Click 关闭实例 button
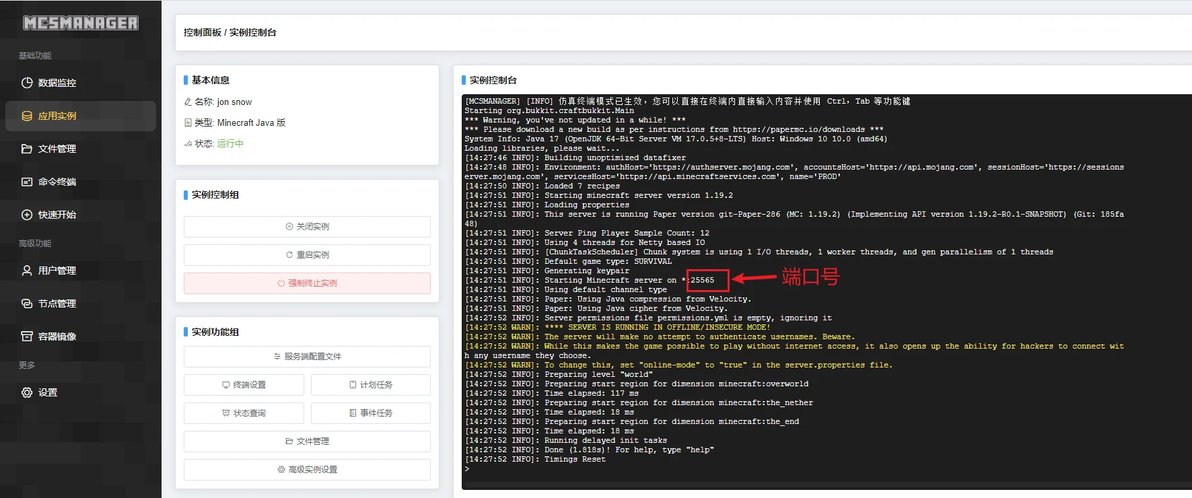 [x=307, y=227]
